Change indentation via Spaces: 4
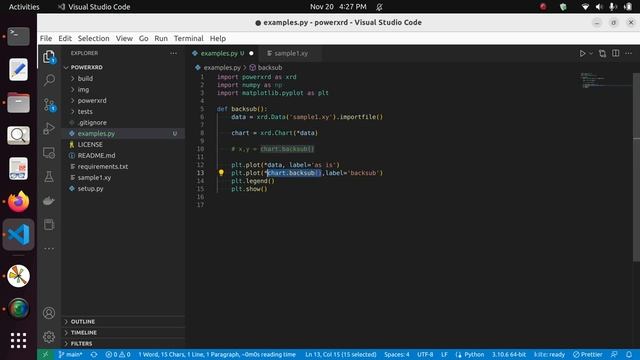640x360 pixels. pyautogui.click(x=396, y=354)
